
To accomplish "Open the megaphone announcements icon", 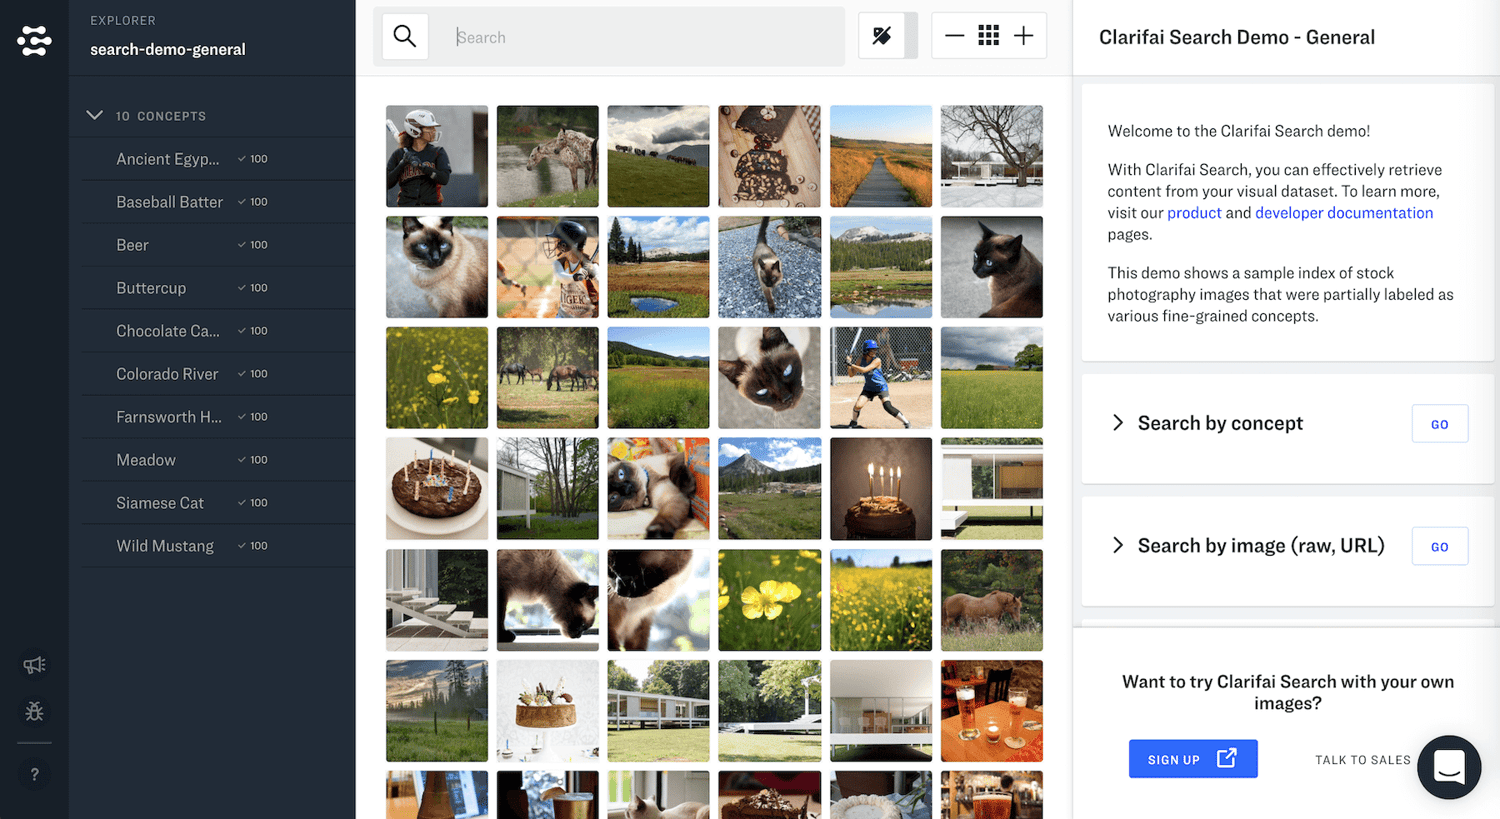I will (34, 665).
